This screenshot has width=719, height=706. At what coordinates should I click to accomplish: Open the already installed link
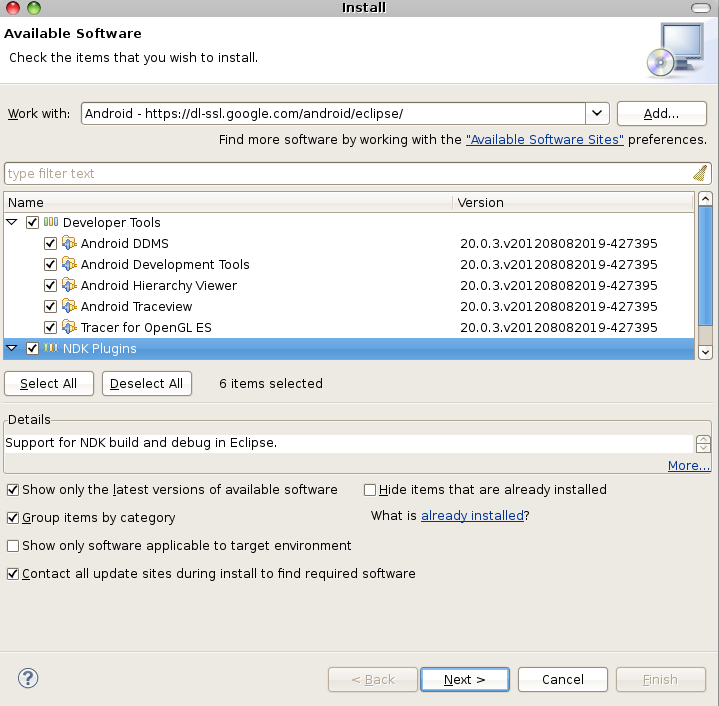[472, 516]
